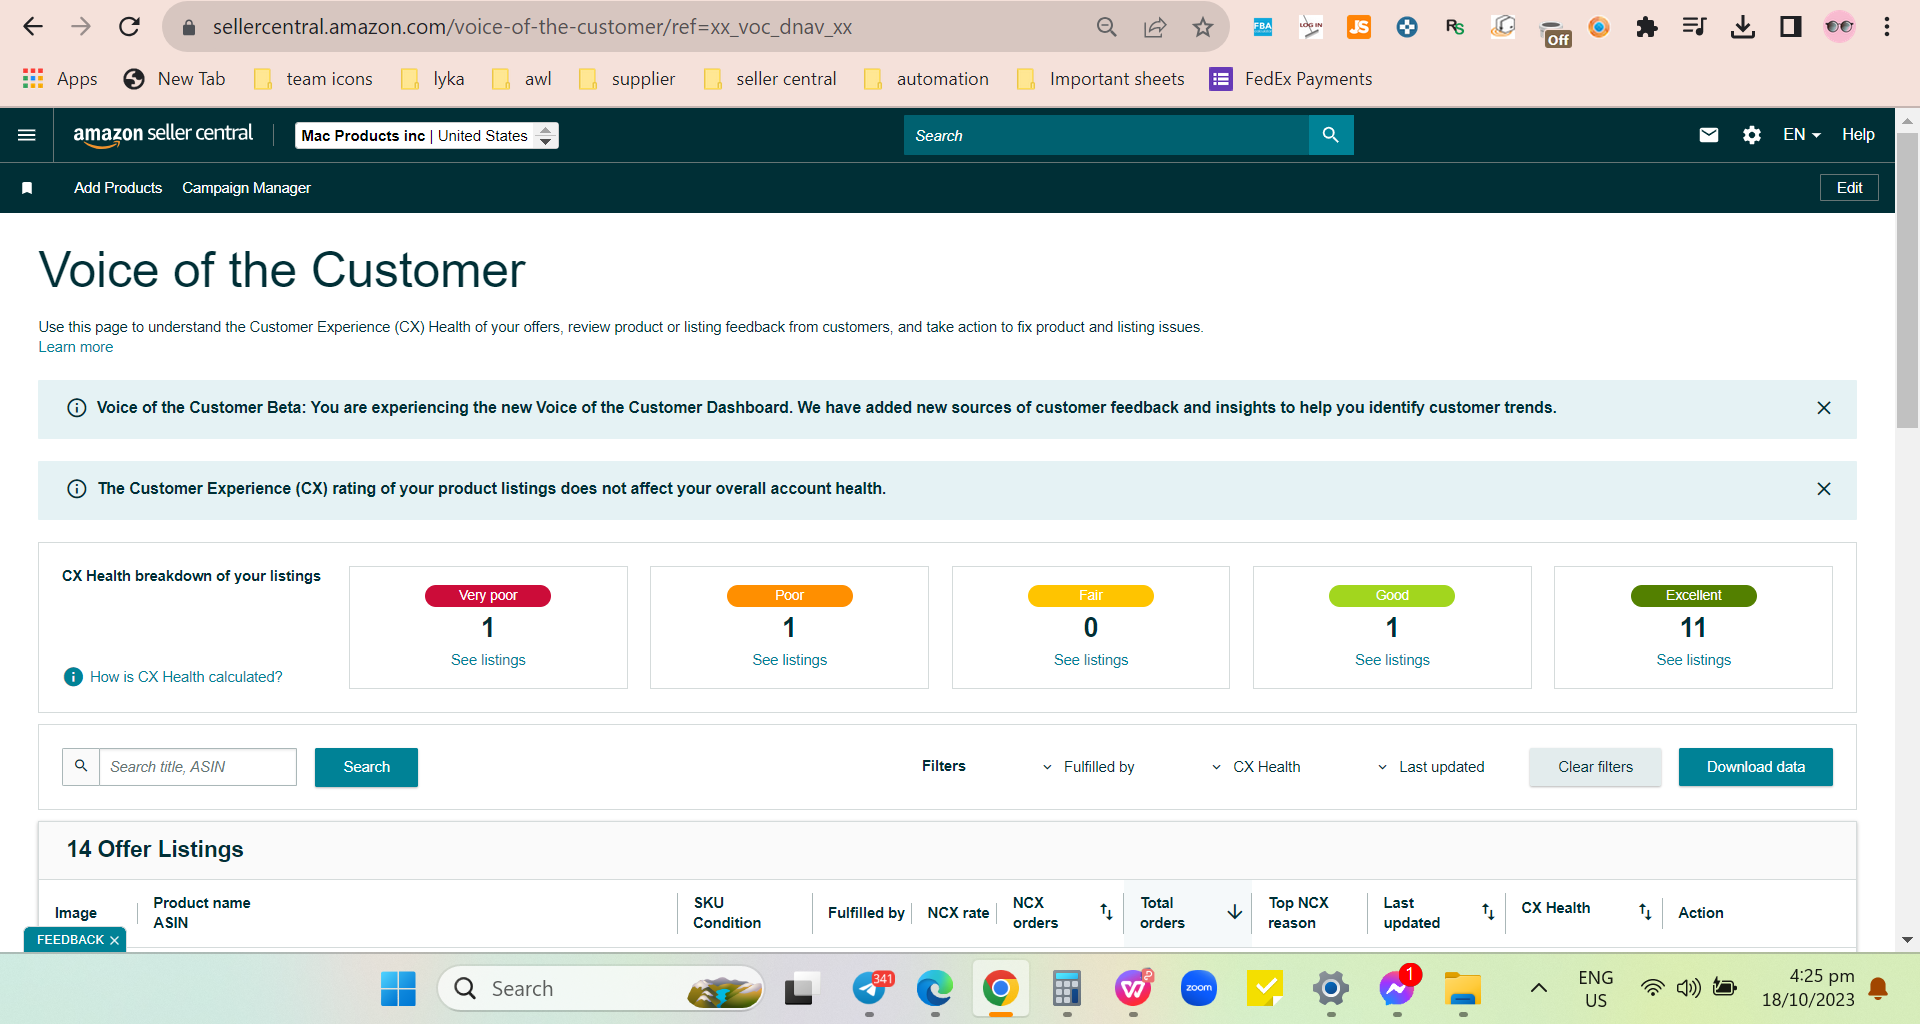The image size is (1920, 1024).
Task: Click the Search title, ASIN input field
Action: click(x=198, y=767)
